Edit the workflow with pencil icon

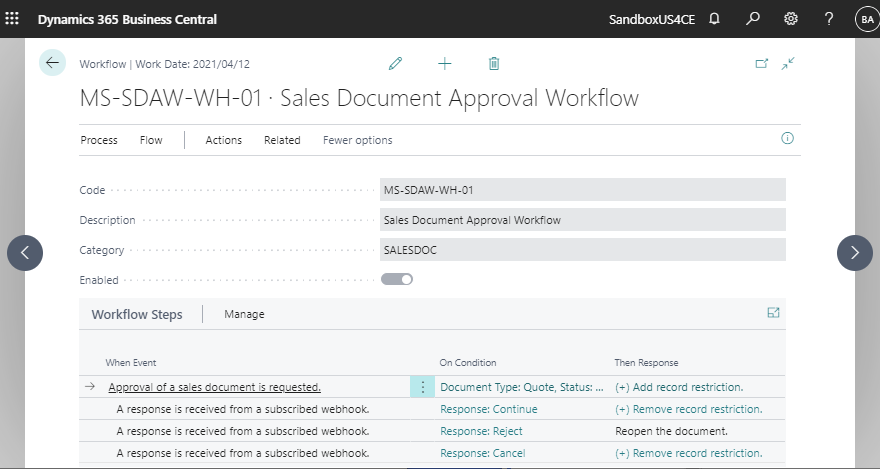(395, 63)
